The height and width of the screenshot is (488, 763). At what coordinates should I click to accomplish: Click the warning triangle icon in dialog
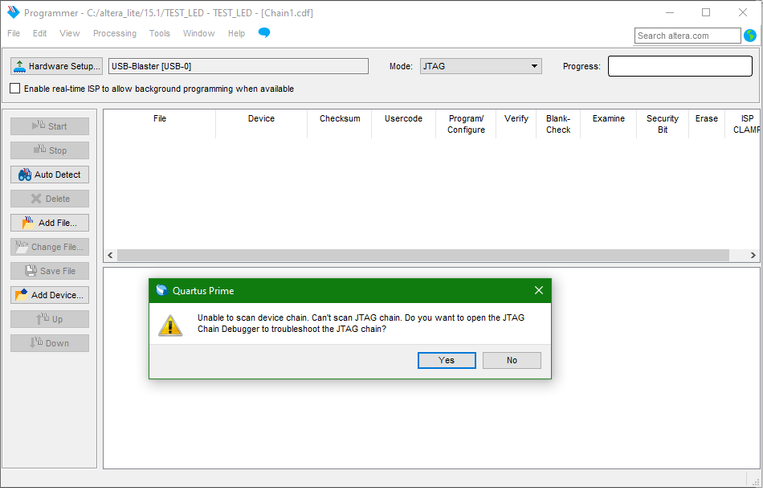[x=170, y=325]
